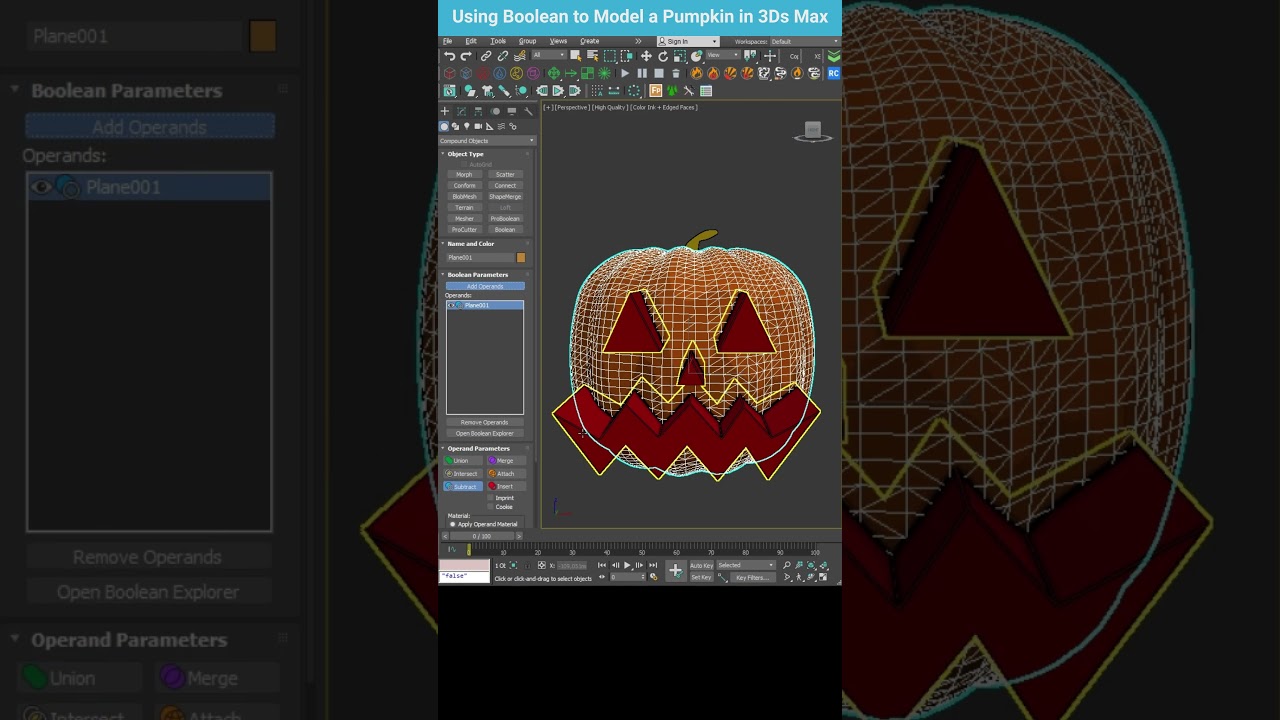Click the Auto Key button
The image size is (1280, 720).
pos(701,565)
